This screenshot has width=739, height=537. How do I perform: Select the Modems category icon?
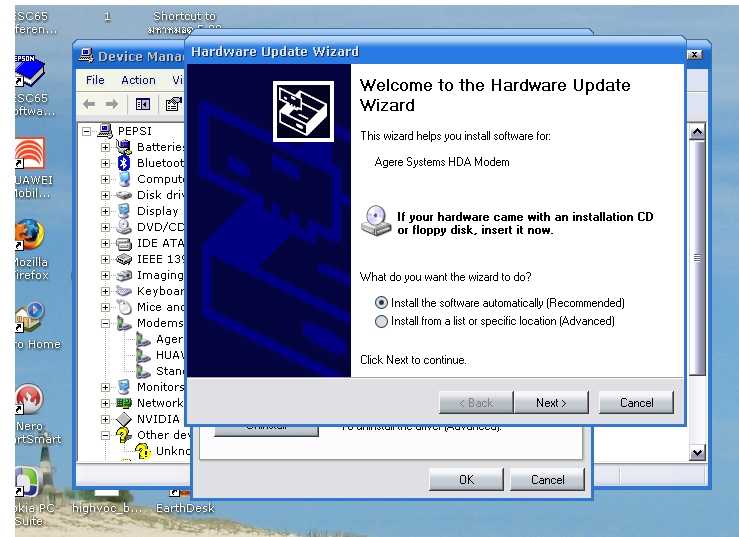[x=124, y=323]
